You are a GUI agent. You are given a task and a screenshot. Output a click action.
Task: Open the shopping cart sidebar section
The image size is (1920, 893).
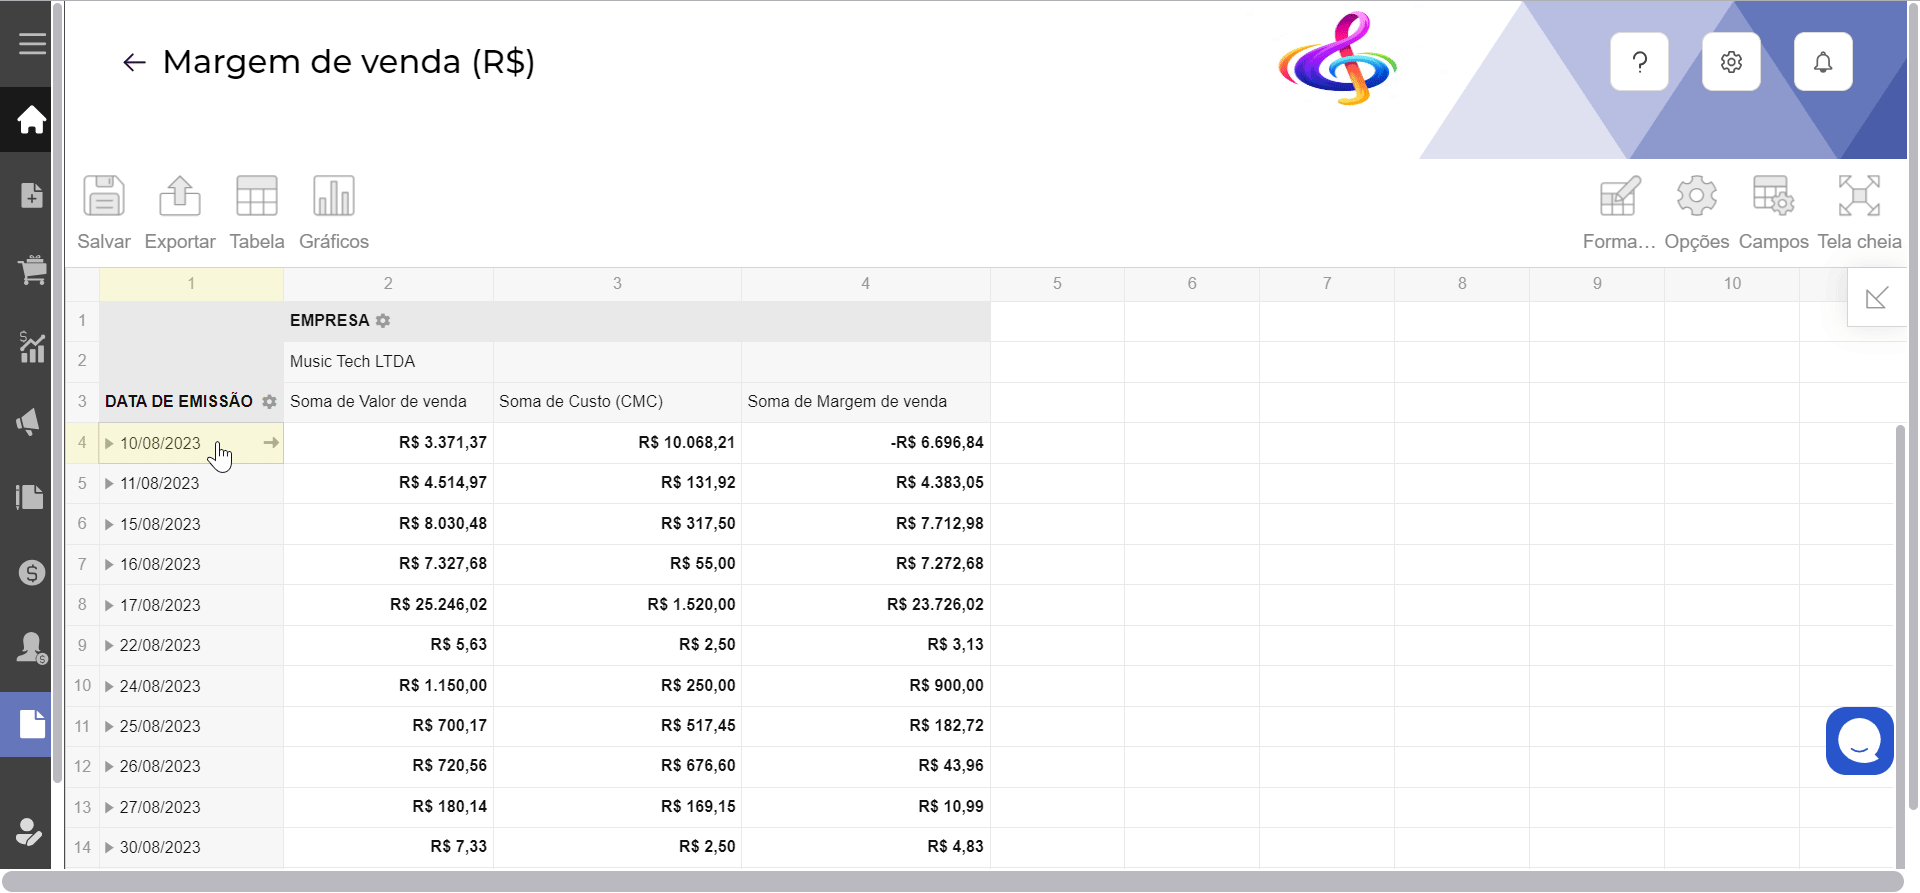coord(31,270)
